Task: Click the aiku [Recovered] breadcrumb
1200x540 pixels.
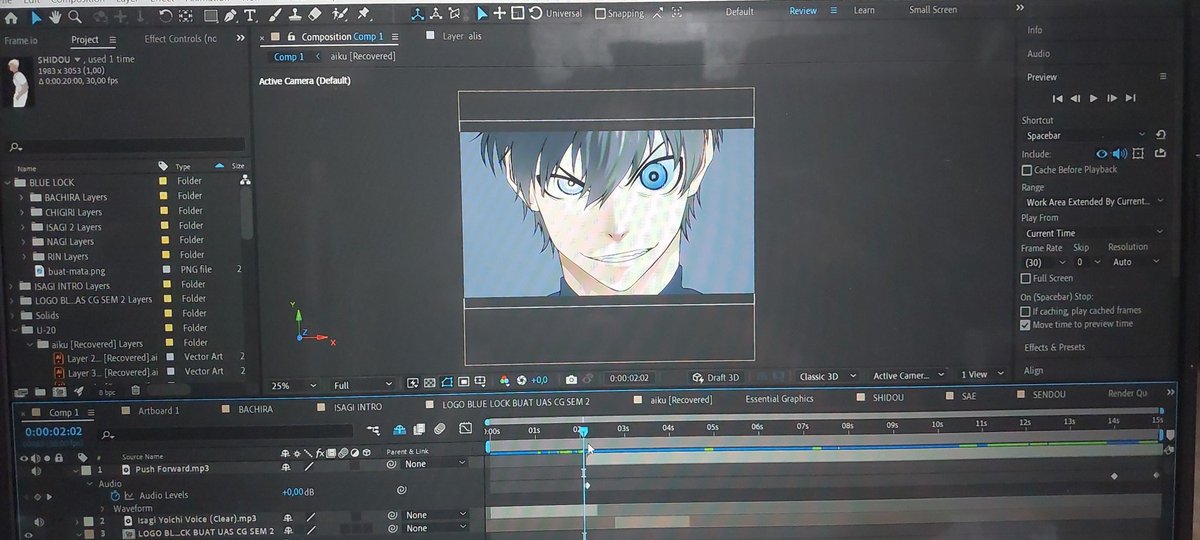Action: (362, 56)
